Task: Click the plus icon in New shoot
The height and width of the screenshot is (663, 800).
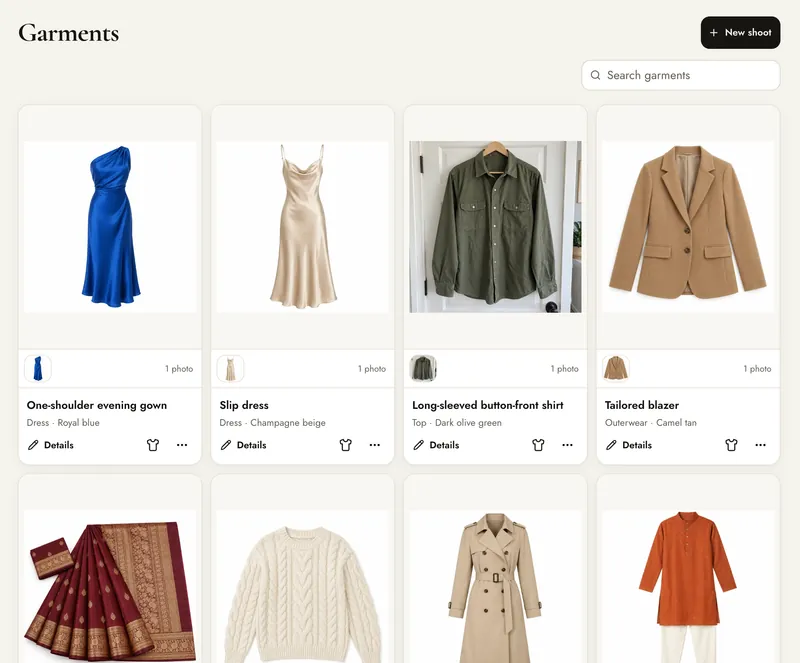Action: (x=714, y=33)
